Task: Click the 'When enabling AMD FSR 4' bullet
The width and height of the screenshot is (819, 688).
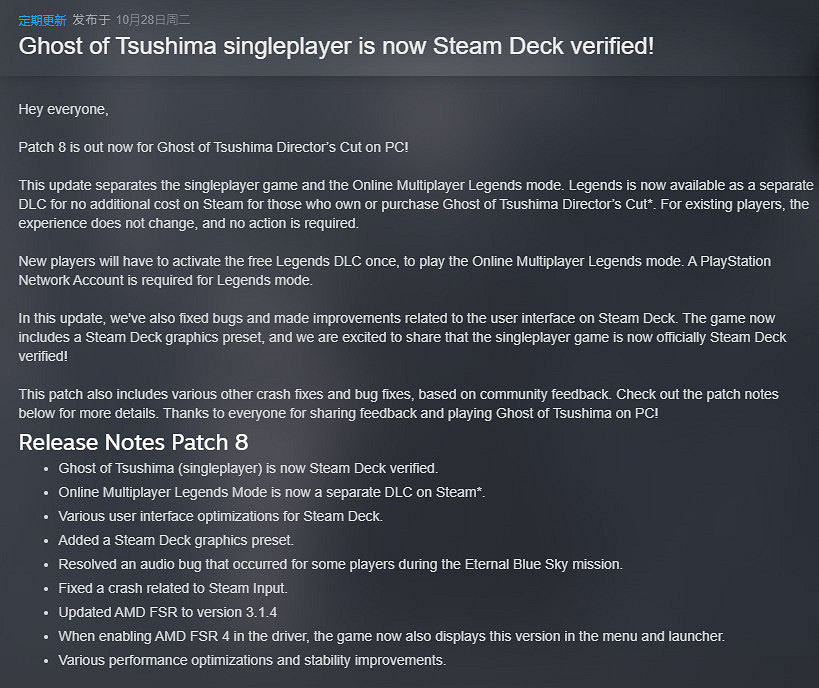Action: point(391,636)
